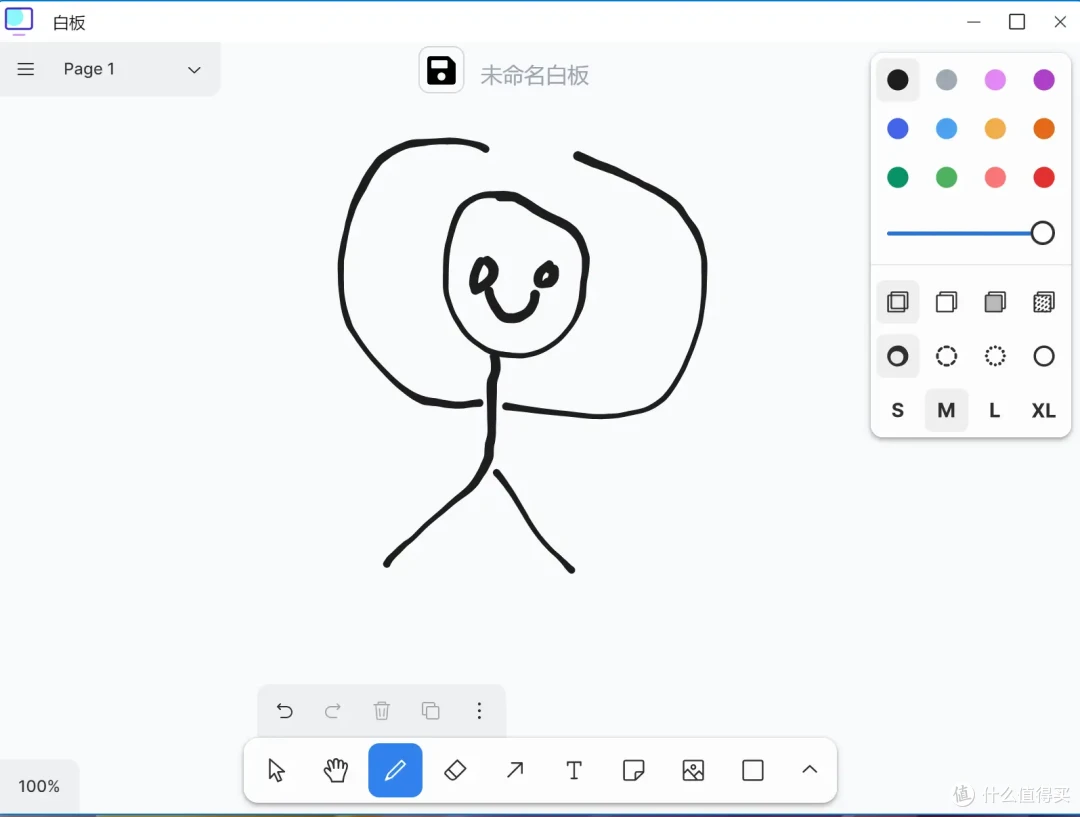Choose the black color swatch

(897, 80)
